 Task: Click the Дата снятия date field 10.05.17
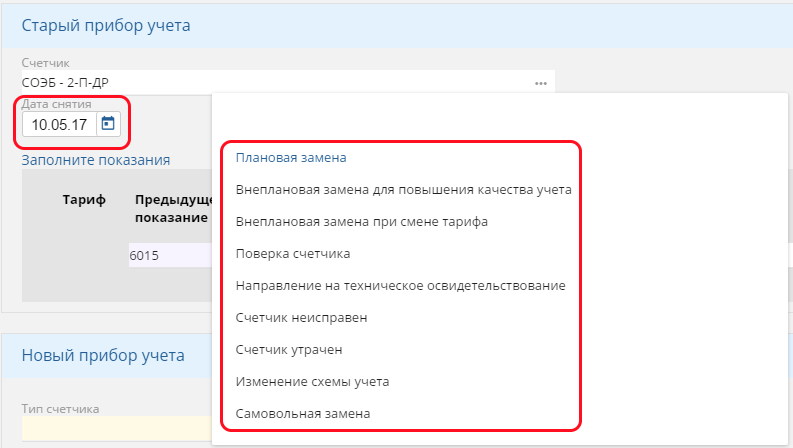pos(59,124)
